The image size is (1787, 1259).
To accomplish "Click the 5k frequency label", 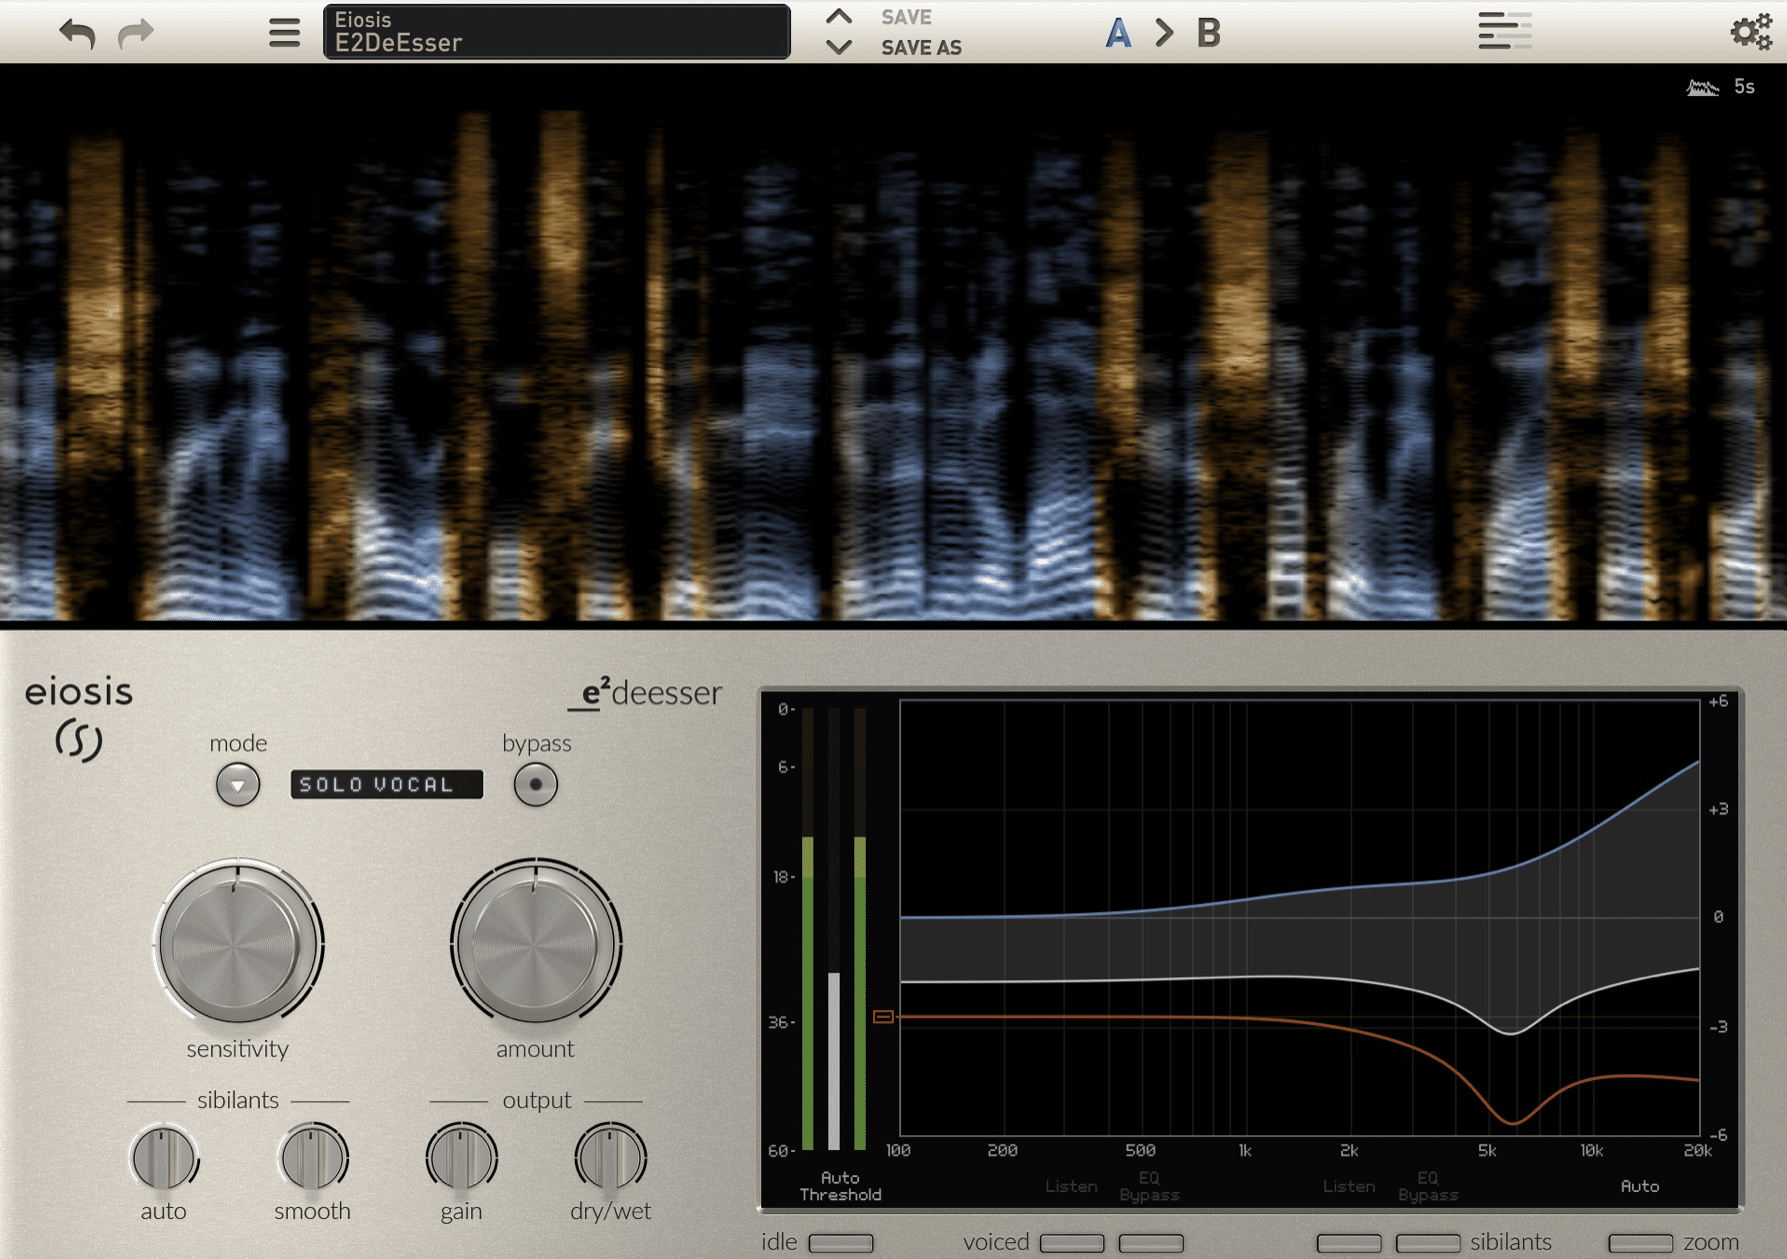I will (x=1487, y=1151).
